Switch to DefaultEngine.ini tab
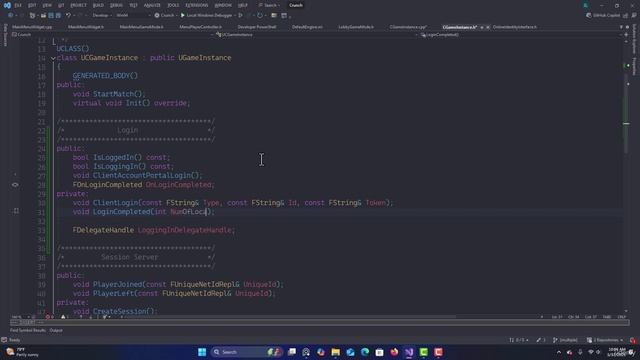The height and width of the screenshot is (360, 640). pyautogui.click(x=307, y=27)
